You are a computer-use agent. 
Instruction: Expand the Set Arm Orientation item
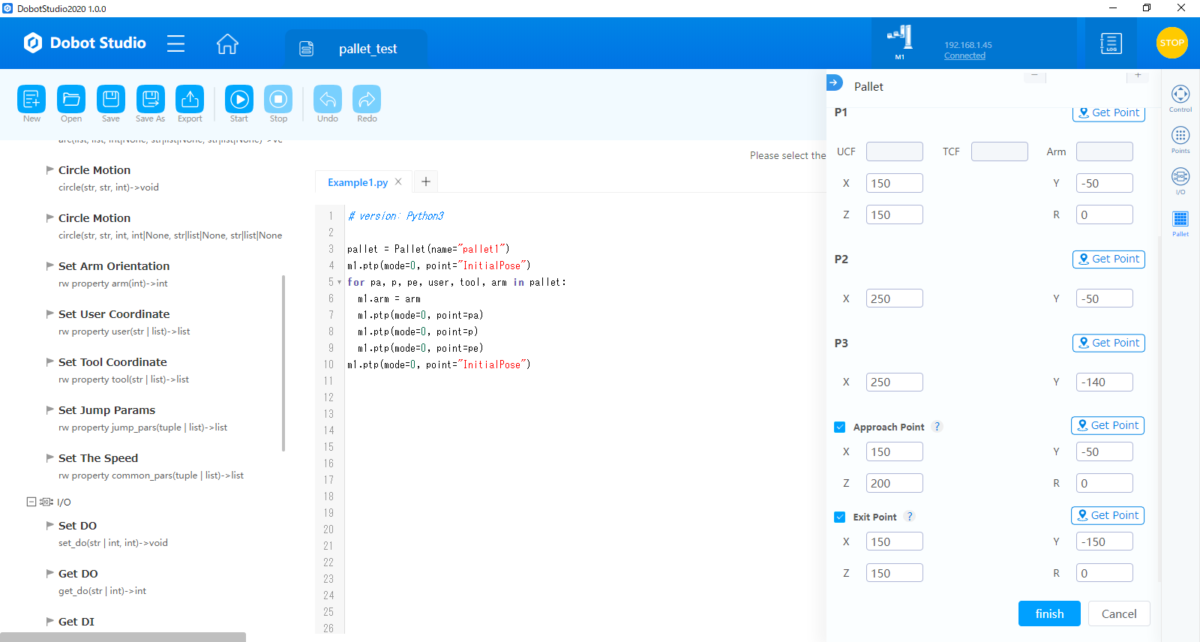pyautogui.click(x=50, y=266)
